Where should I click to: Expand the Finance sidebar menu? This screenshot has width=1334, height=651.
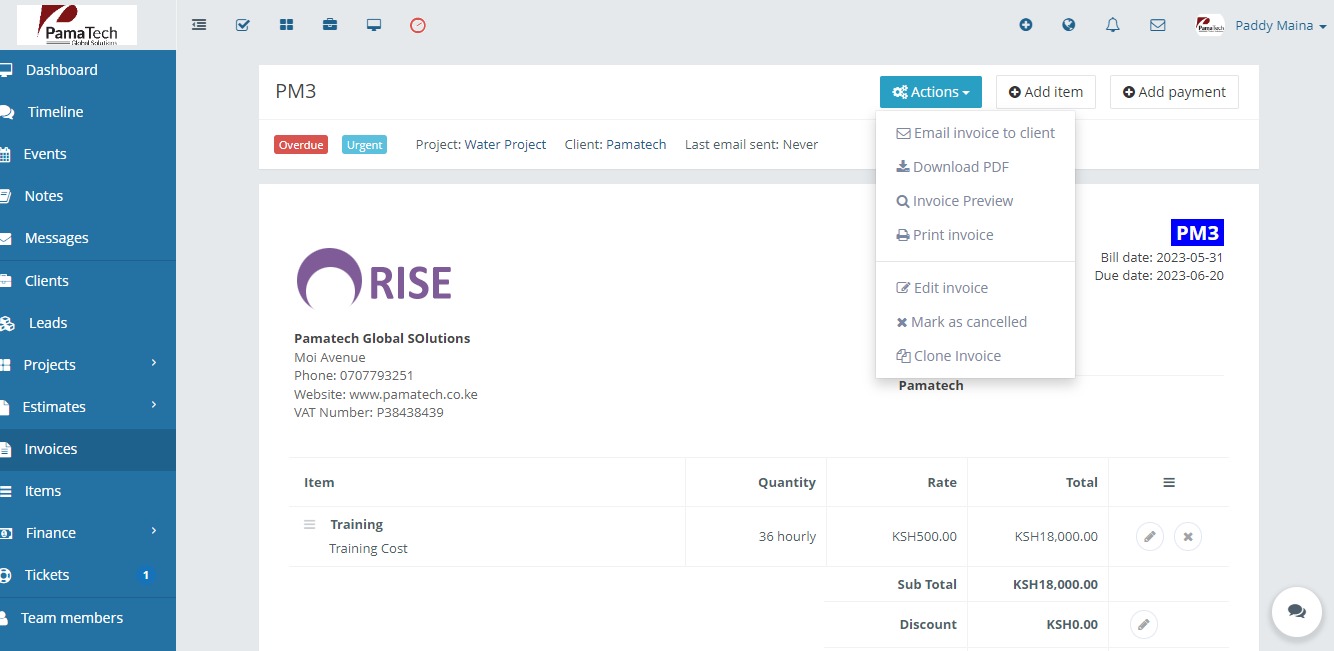[x=88, y=533]
